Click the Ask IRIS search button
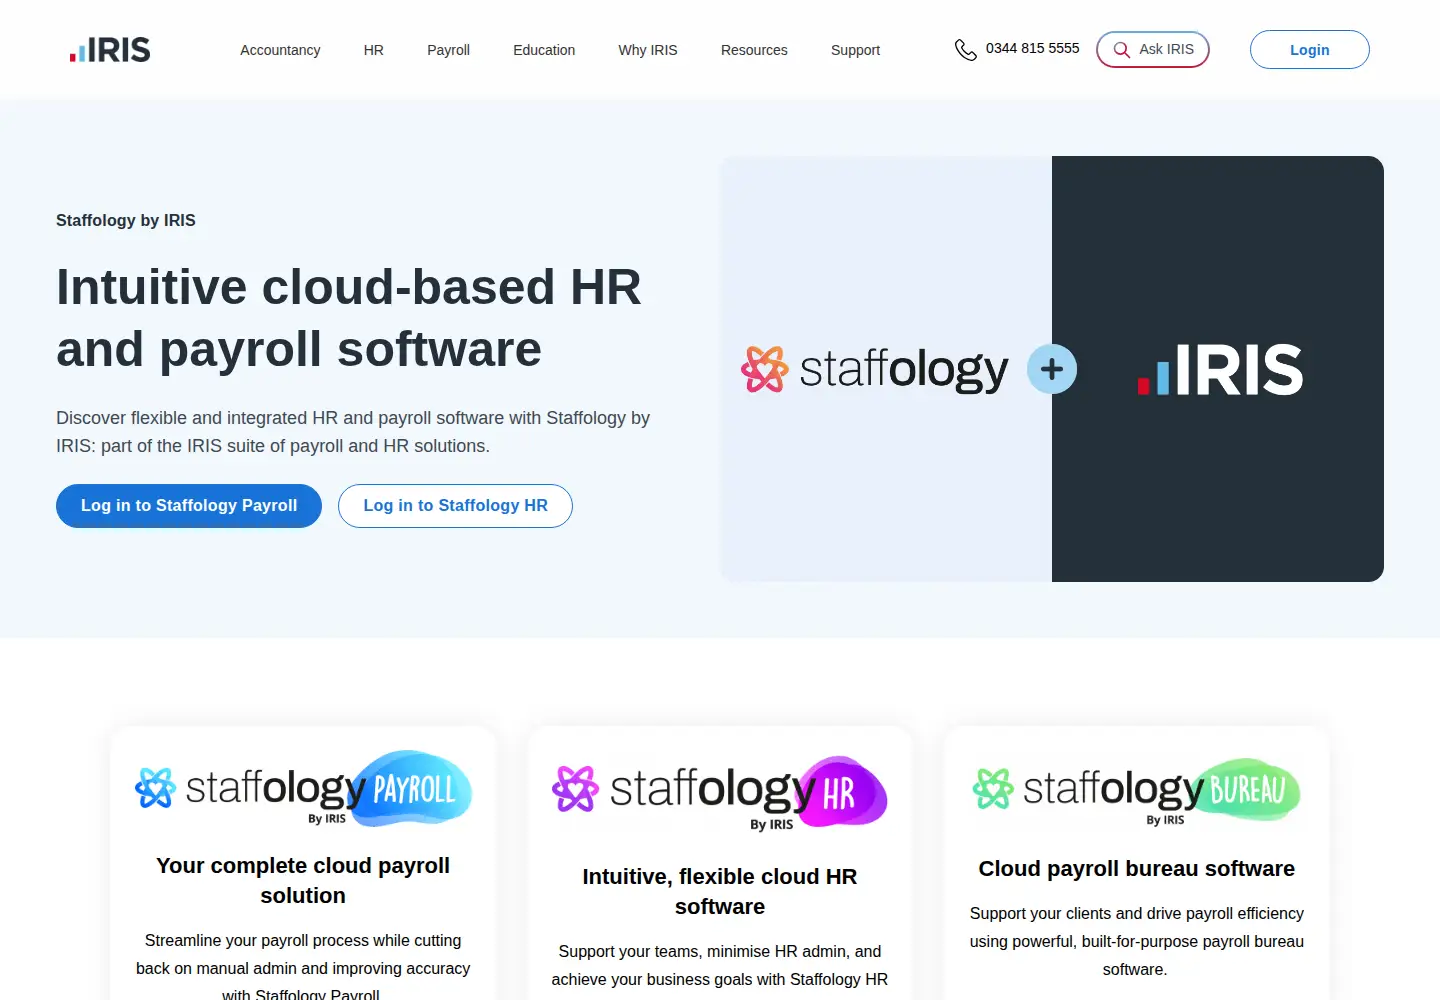 click(x=1153, y=50)
